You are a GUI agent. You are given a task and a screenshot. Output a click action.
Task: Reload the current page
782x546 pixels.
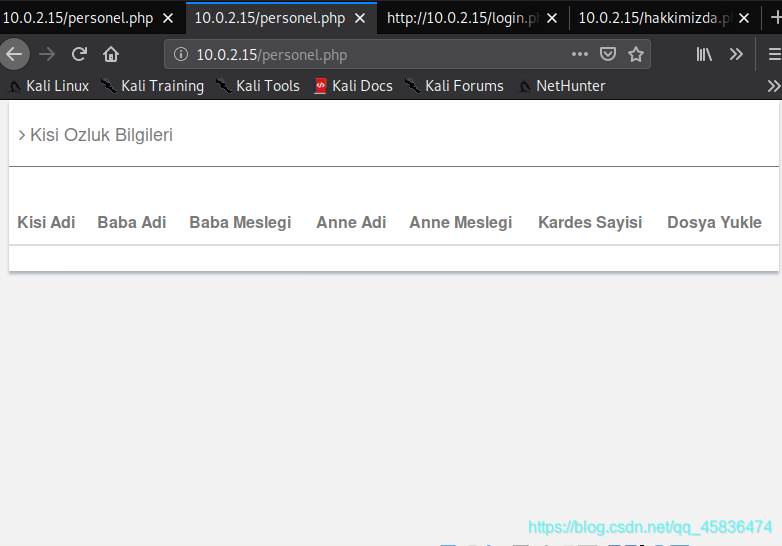pos(79,54)
